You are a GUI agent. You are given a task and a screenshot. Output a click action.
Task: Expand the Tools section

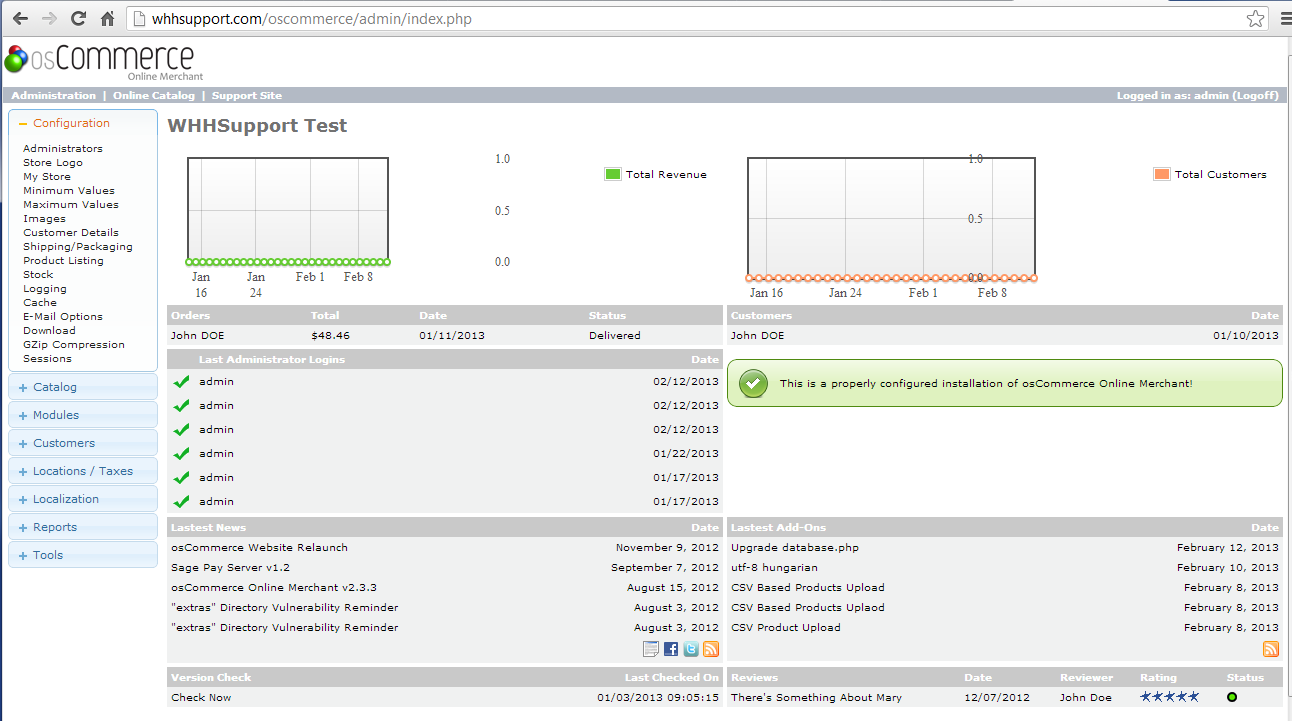coord(47,555)
